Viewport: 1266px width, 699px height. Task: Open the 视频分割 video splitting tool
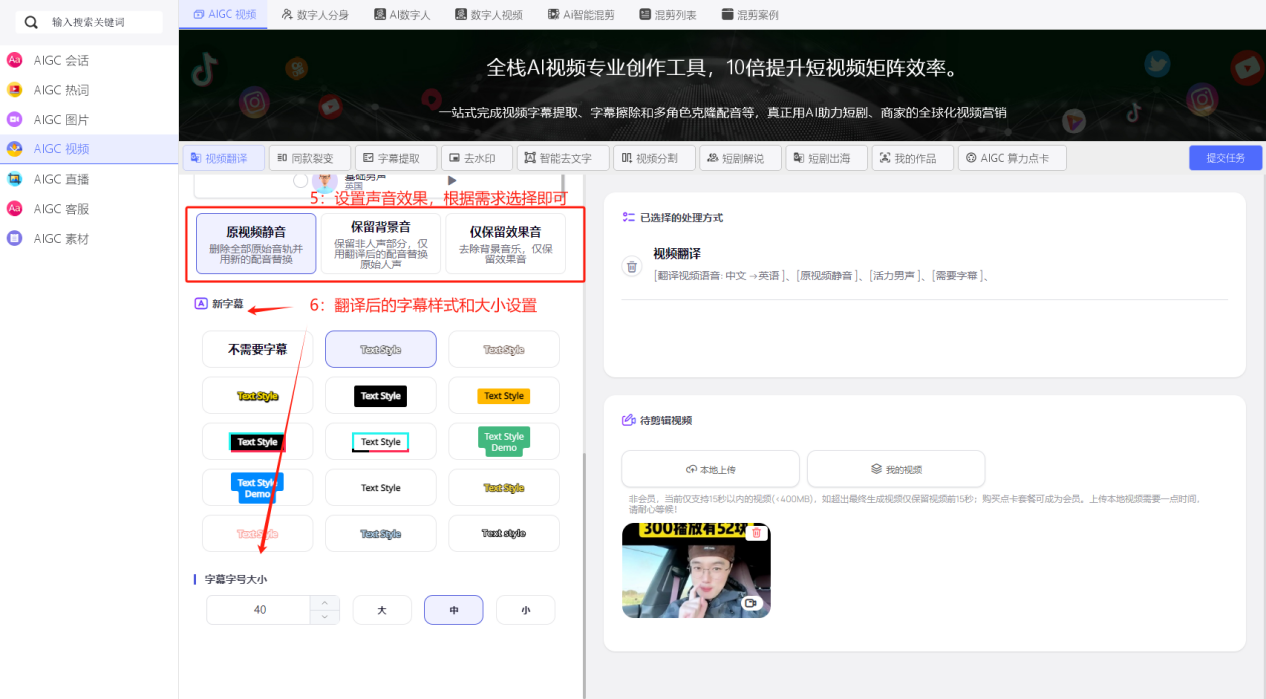[x=653, y=157]
